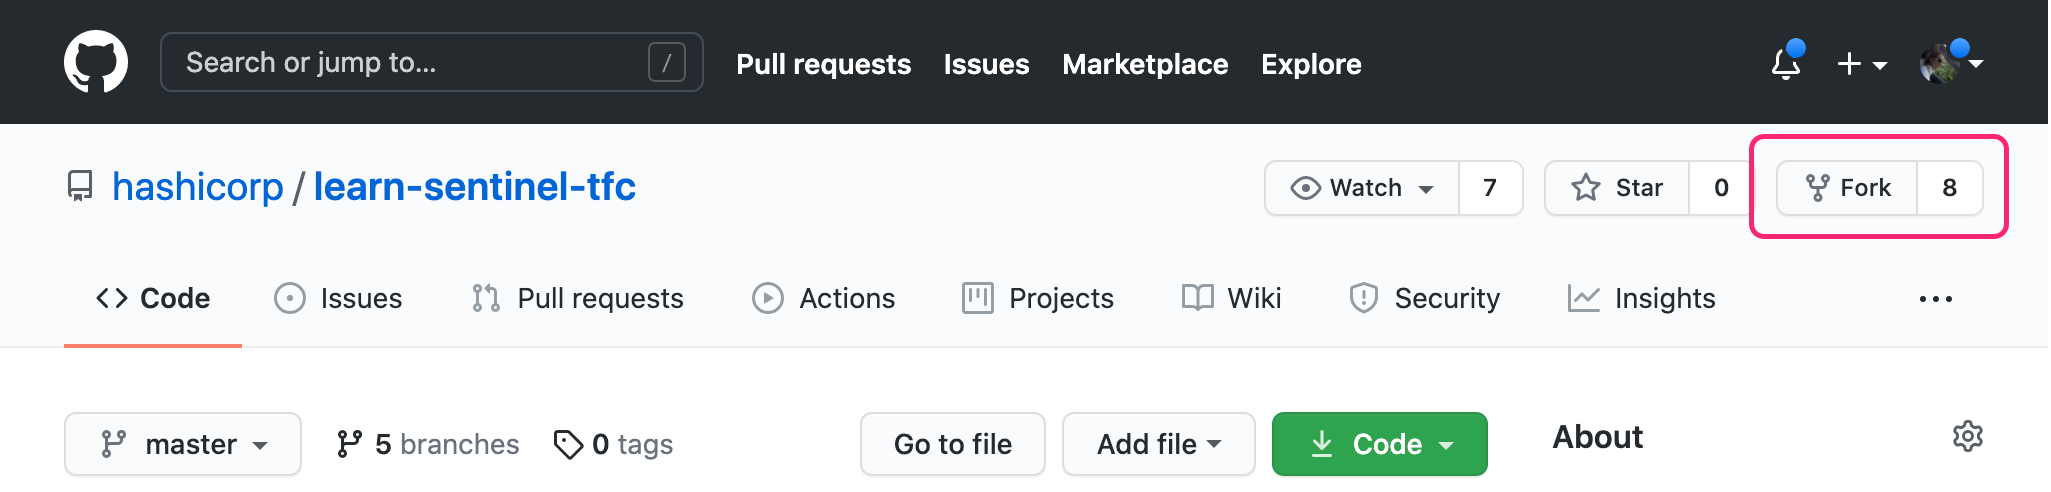Focus the Search or jump to field
Image resolution: width=2051 pixels, height=492 pixels.
pyautogui.click(x=431, y=62)
